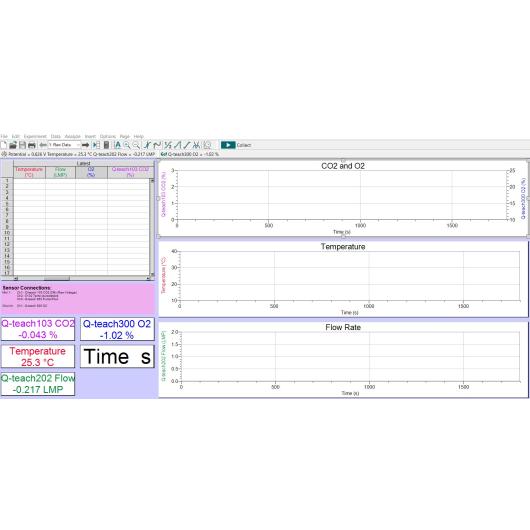The width and height of the screenshot is (530, 530).
Task: Open the Page menu
Action: (125, 136)
